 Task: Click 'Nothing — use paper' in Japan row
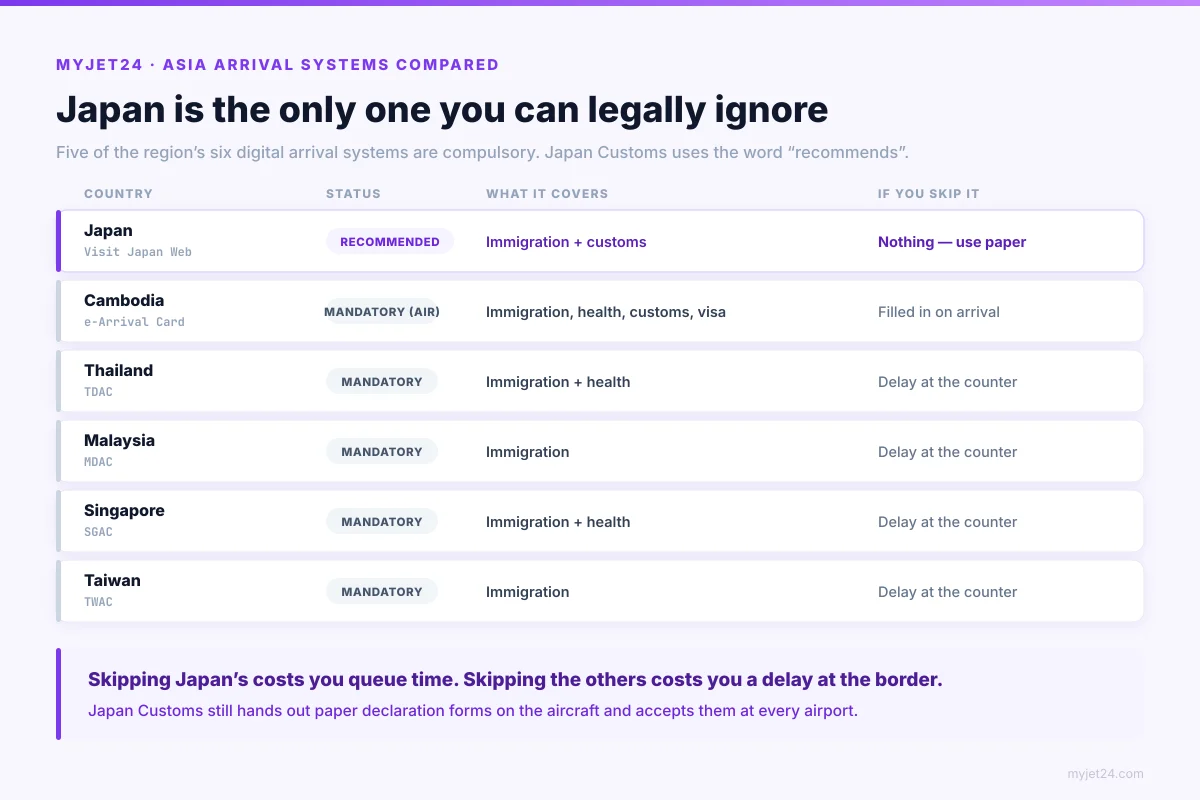(952, 242)
